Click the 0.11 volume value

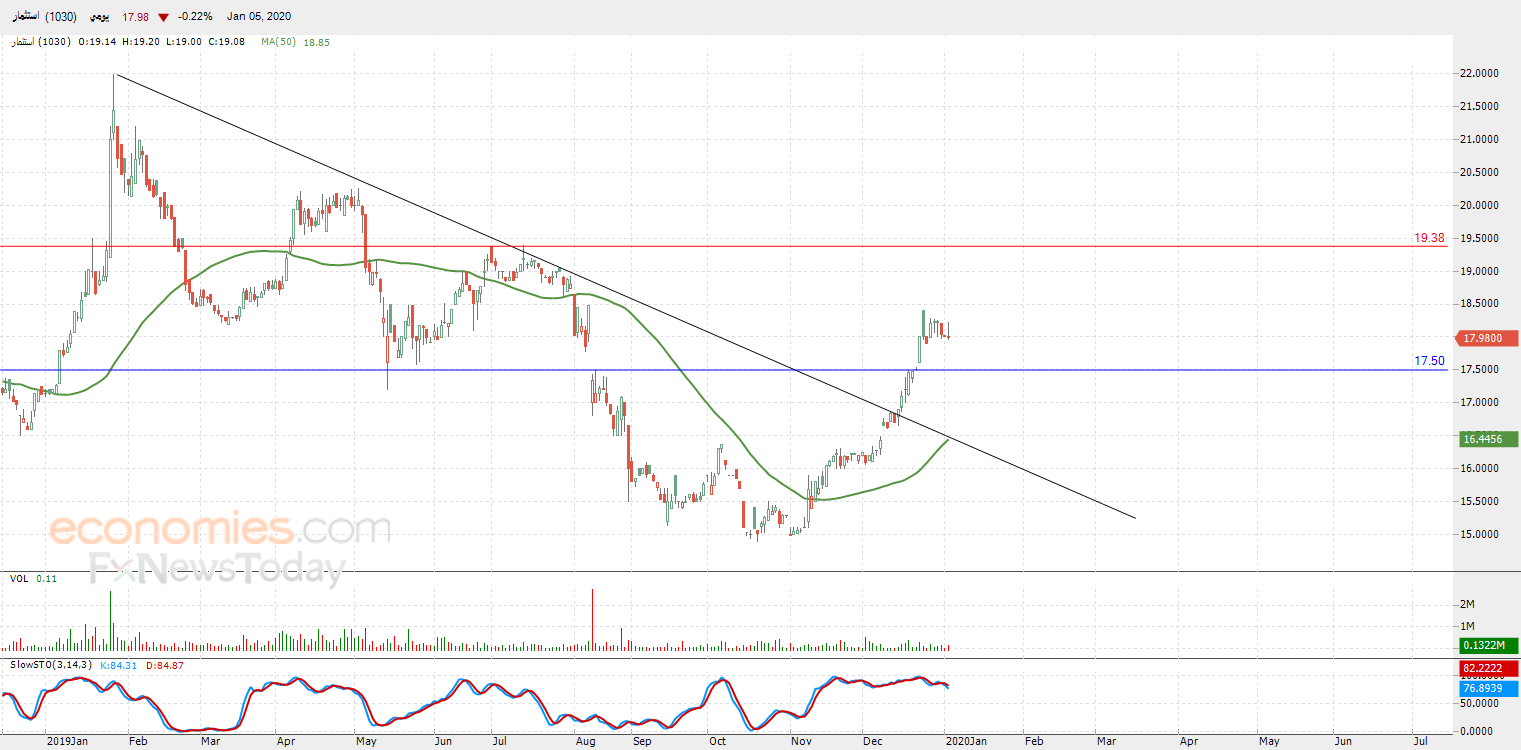point(46,579)
